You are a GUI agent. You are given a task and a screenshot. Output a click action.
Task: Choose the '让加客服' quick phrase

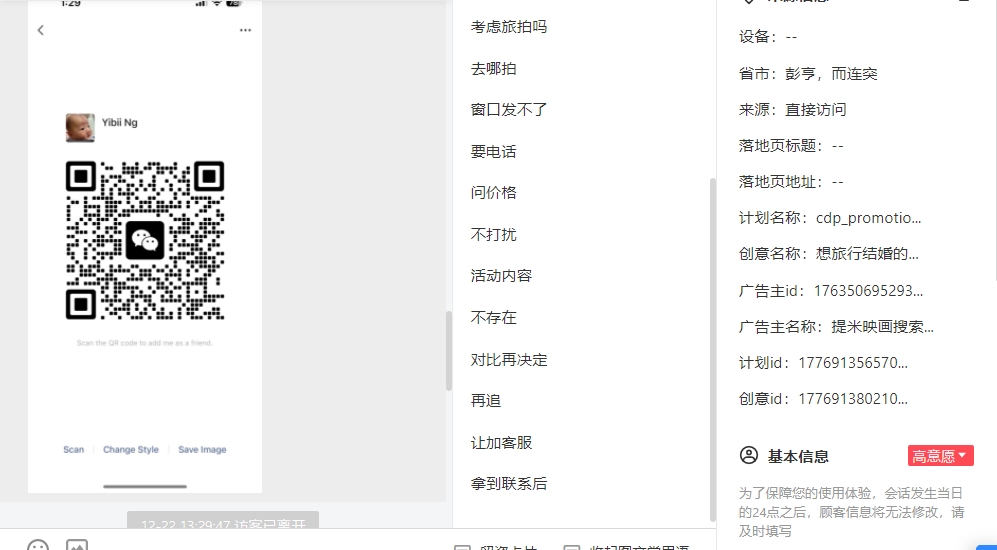click(501, 443)
